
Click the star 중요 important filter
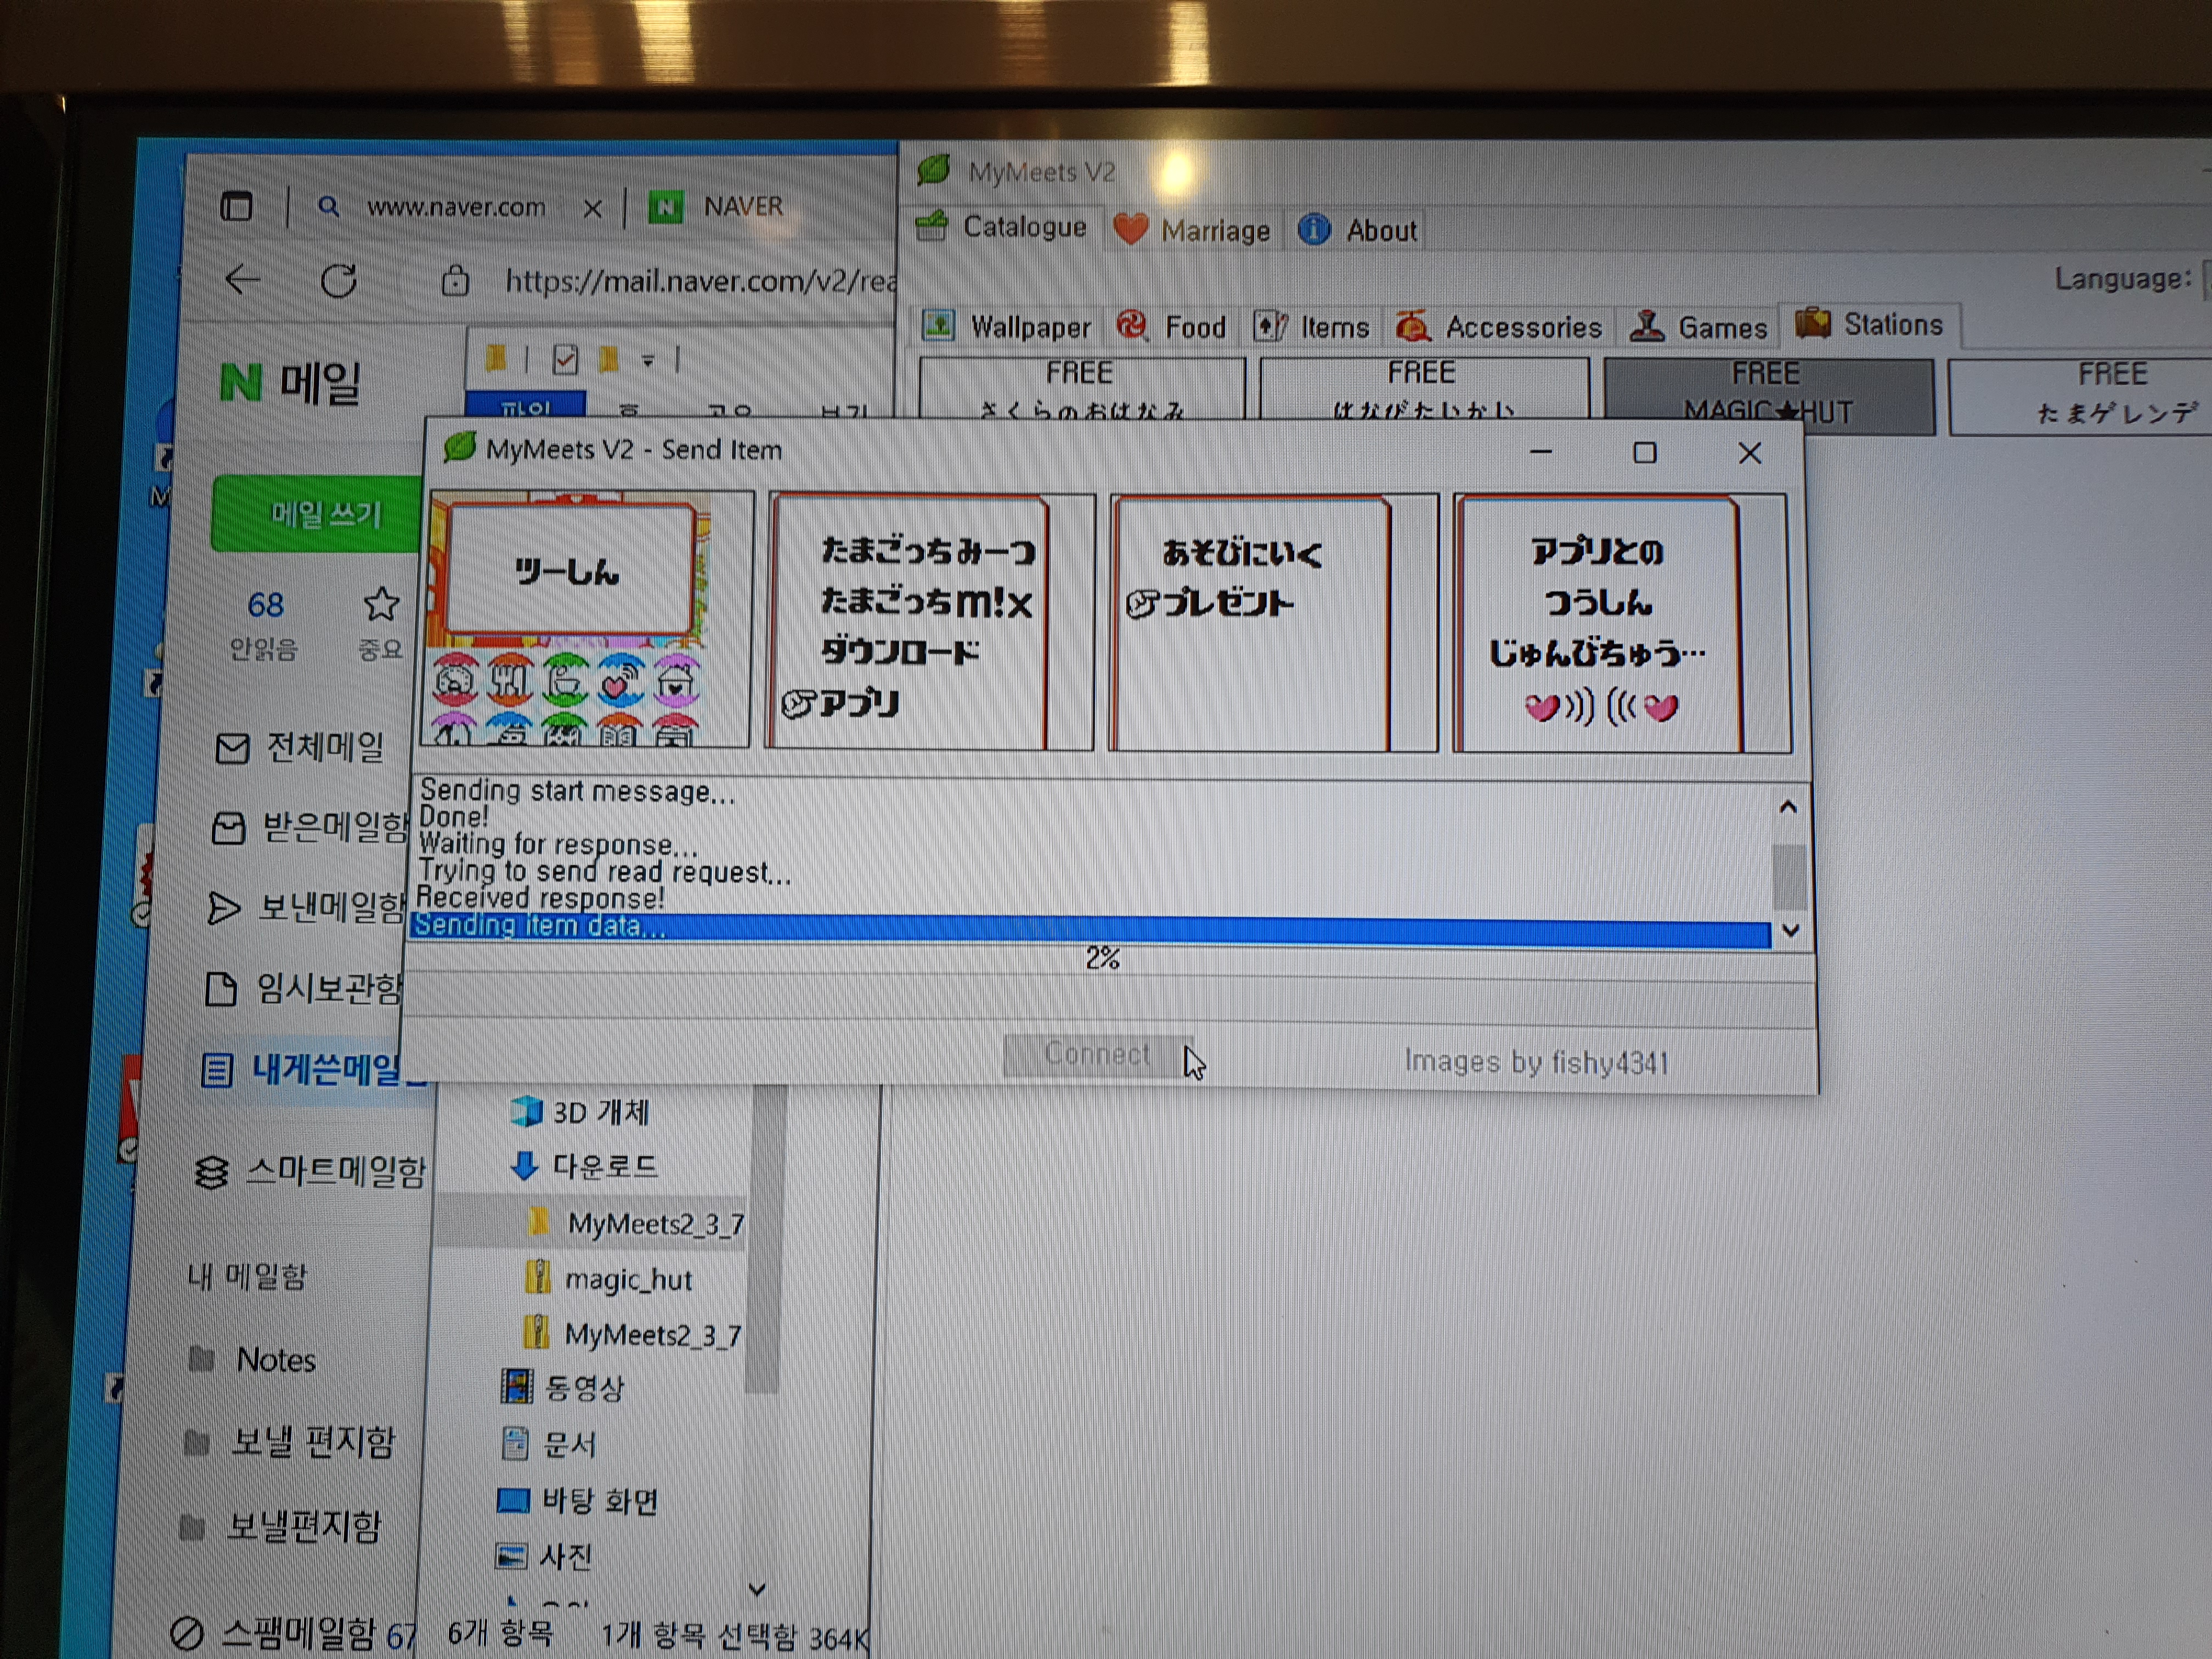380,624
